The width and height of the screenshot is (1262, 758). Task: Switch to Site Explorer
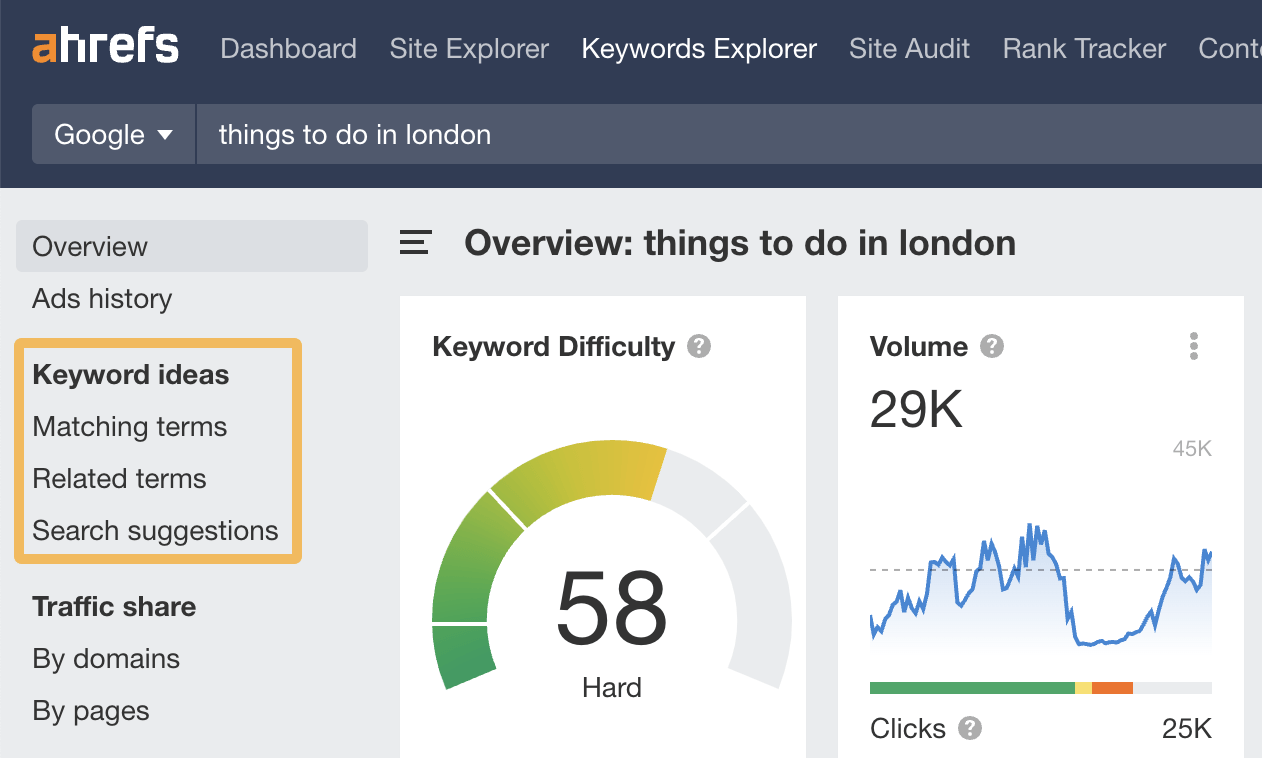[469, 48]
